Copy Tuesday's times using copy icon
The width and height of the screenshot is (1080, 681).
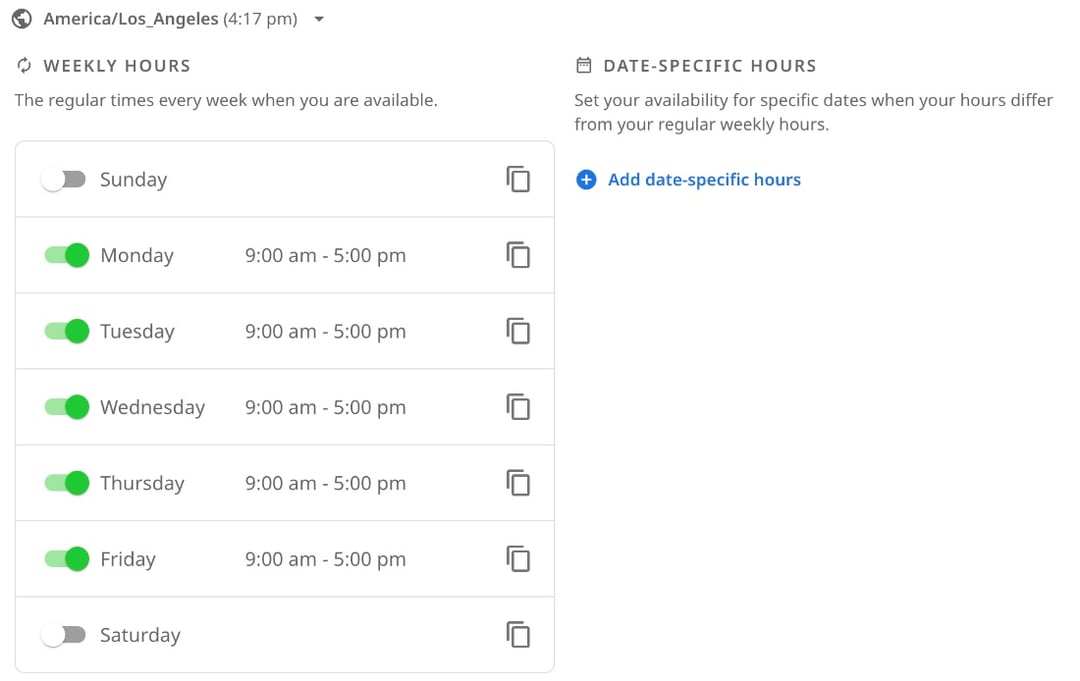pos(518,331)
